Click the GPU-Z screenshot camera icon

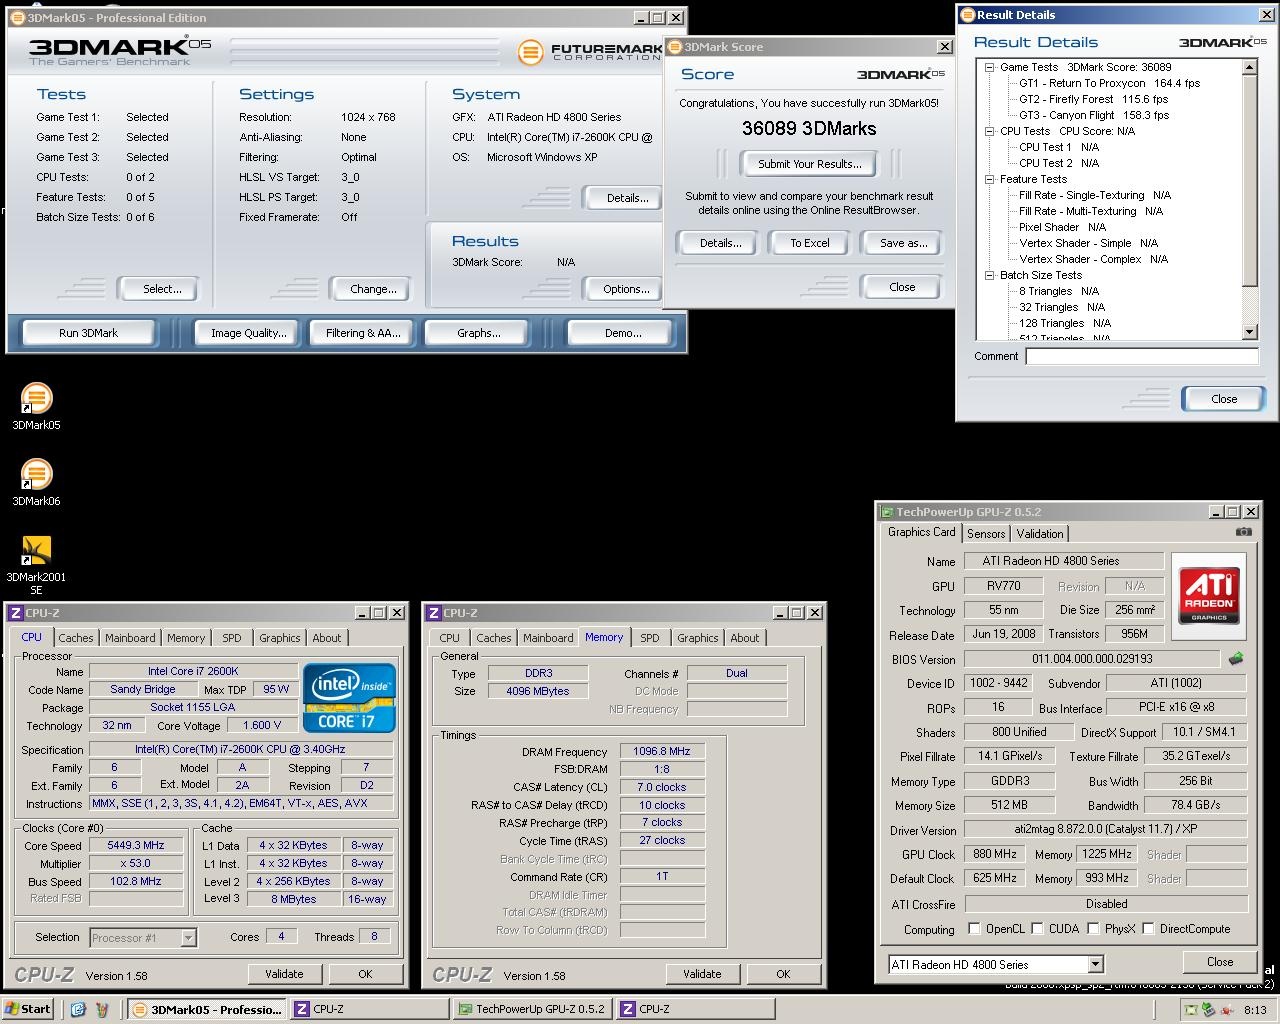coord(1243,533)
